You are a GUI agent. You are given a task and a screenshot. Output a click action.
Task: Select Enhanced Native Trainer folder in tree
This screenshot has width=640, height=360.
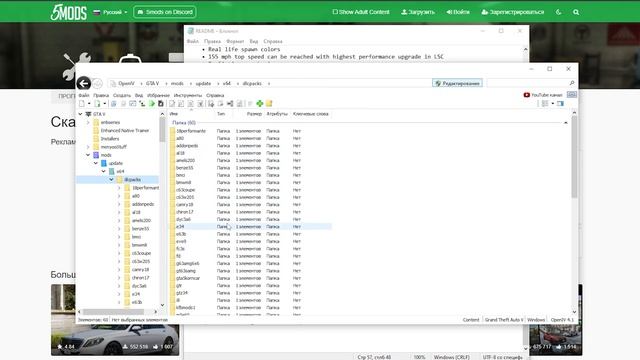[x=124, y=131]
